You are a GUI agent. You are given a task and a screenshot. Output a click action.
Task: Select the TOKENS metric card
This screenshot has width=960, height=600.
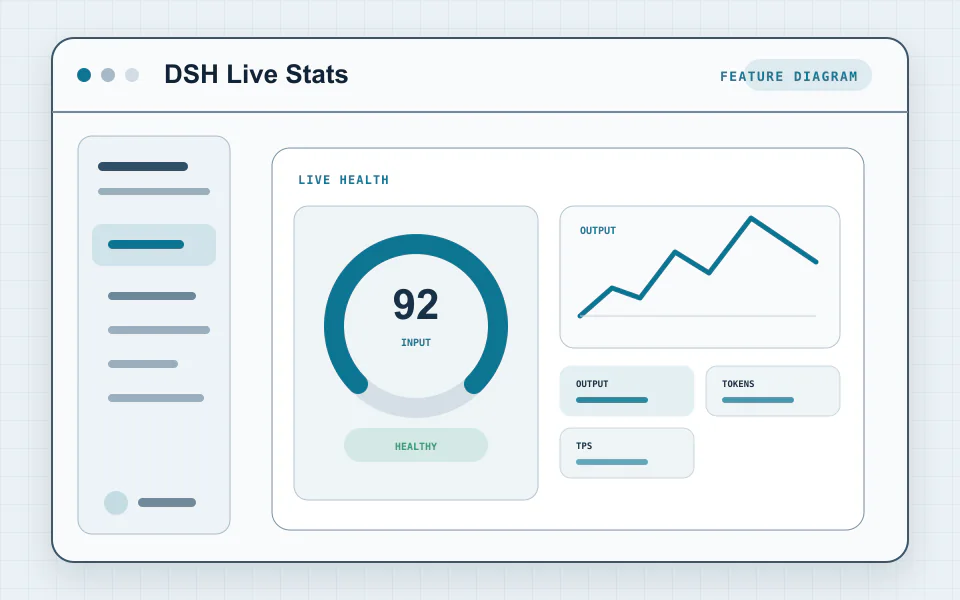coord(773,391)
